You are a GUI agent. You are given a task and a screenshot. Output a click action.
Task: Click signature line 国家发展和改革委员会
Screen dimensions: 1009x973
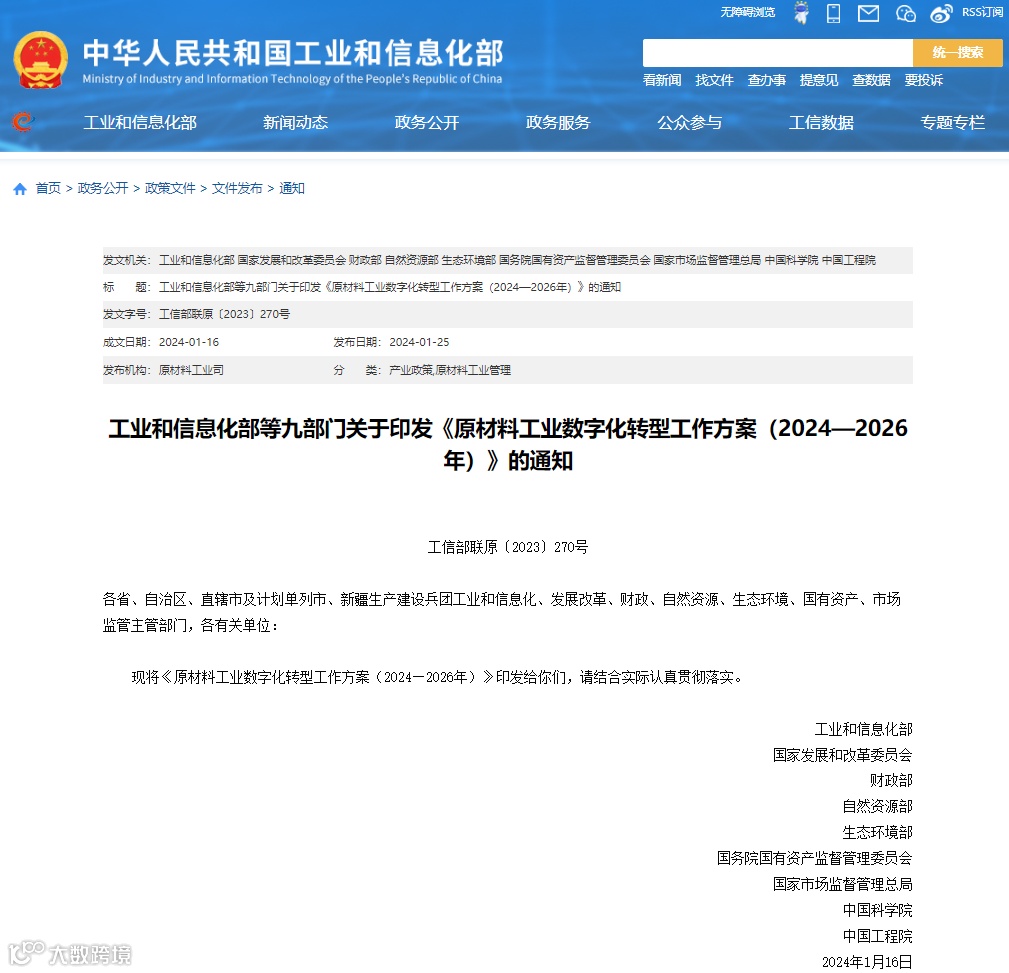(x=842, y=755)
